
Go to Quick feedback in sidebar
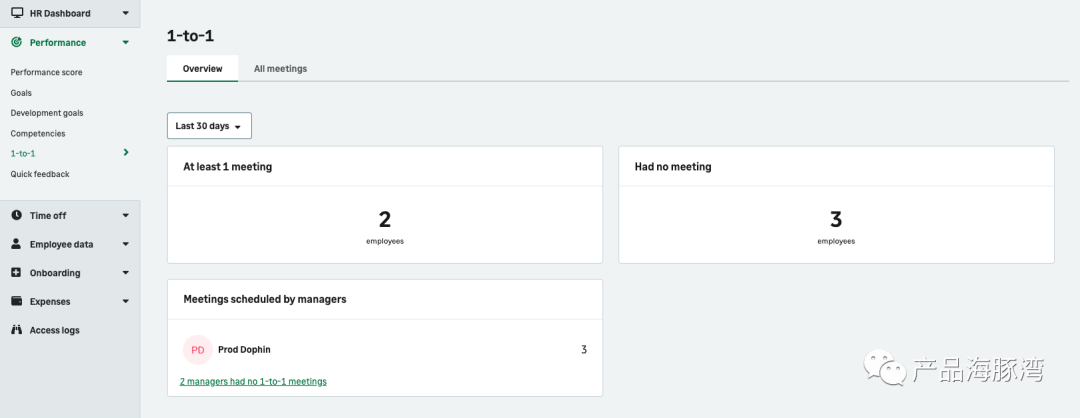pyautogui.click(x=40, y=174)
